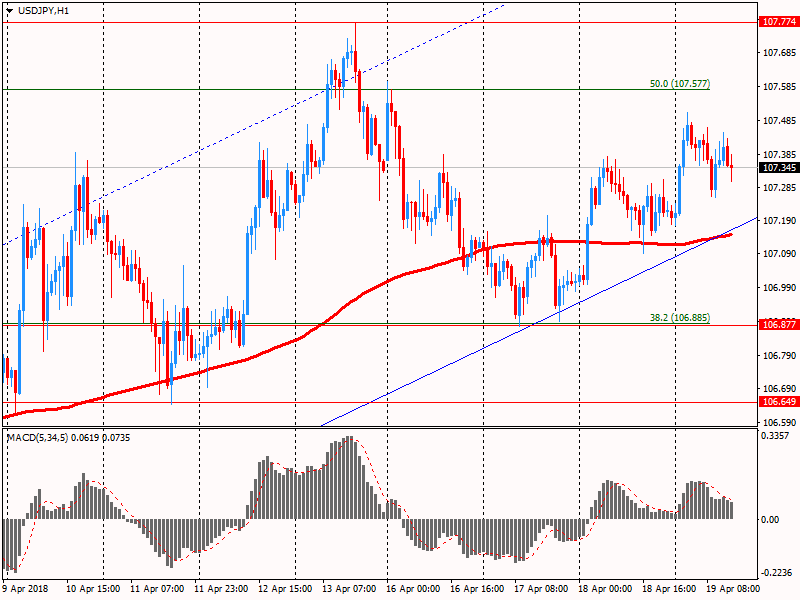Click the 50.0 (107.577) Fibonacci label
The width and height of the screenshot is (800, 600).
(680, 84)
